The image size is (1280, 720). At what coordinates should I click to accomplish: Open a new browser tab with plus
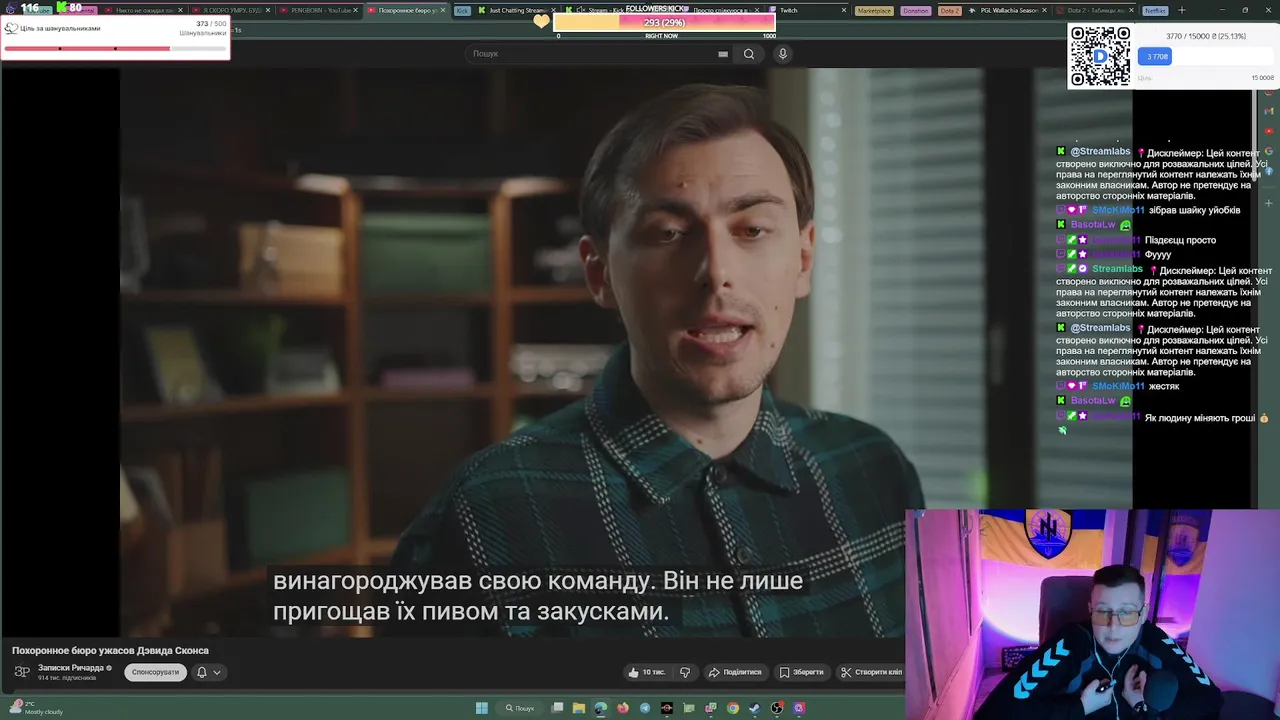[x=1182, y=10]
